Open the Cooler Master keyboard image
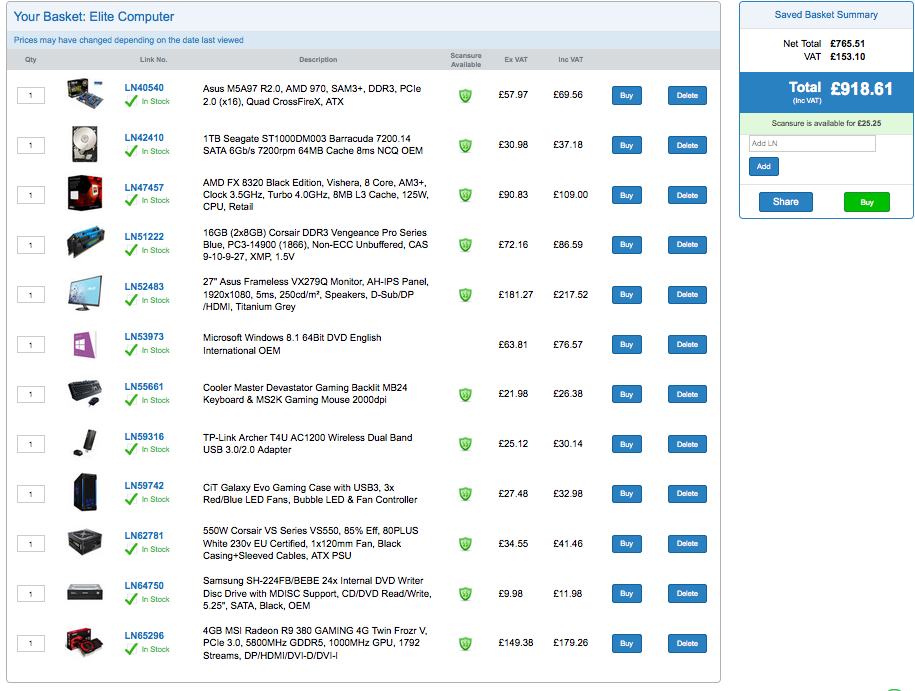 [85, 393]
